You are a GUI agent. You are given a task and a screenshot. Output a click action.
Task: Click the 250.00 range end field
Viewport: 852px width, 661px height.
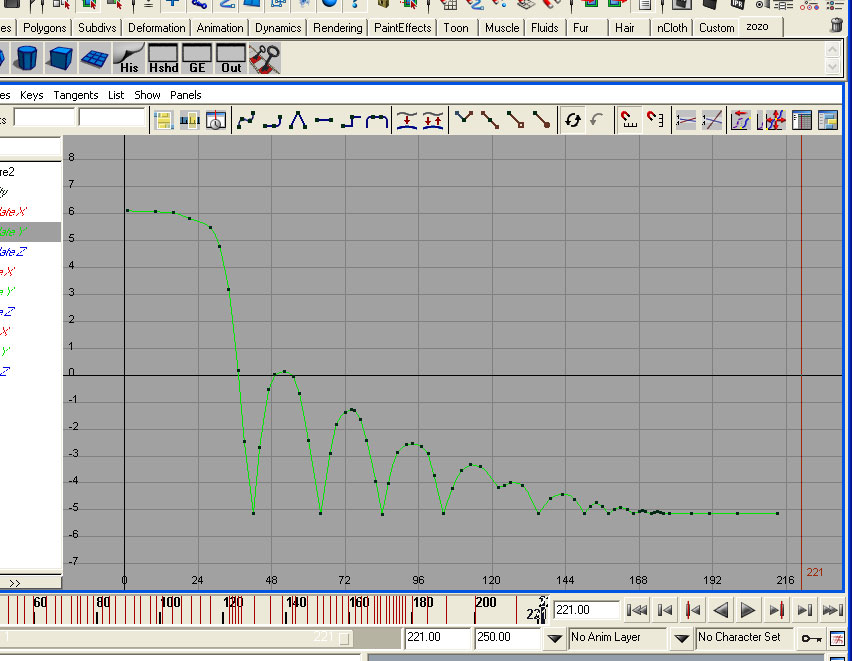pos(506,637)
